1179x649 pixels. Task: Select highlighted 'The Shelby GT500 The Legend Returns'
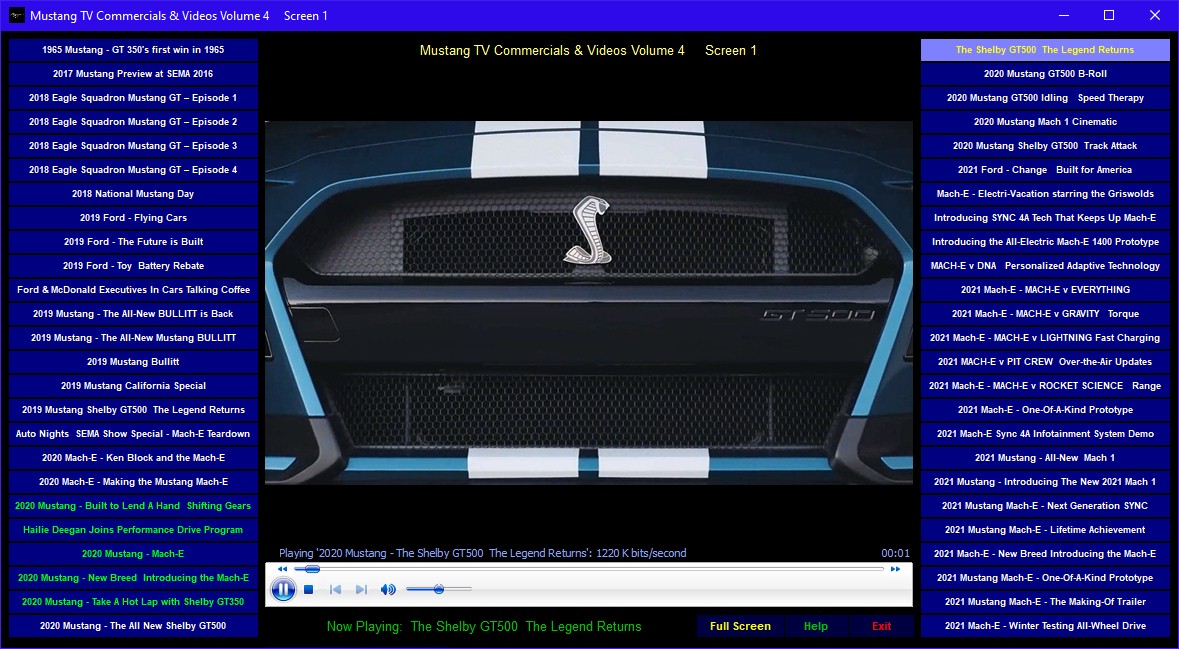click(1045, 50)
